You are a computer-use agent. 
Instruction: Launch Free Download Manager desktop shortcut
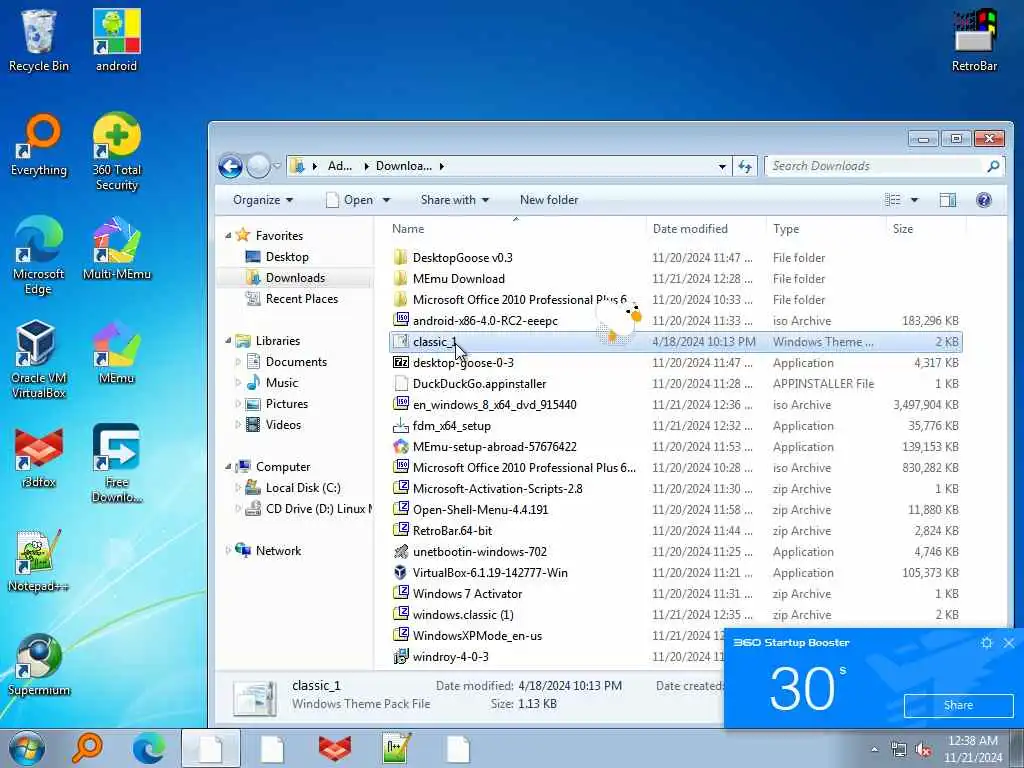tap(116, 464)
